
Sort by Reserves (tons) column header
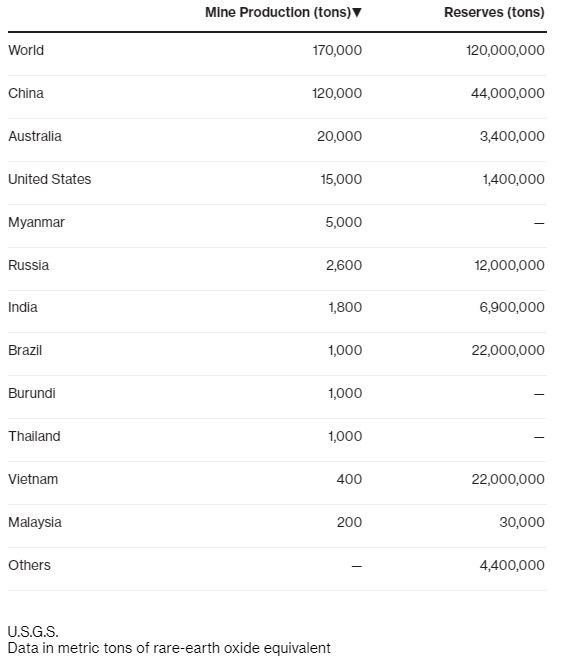click(494, 13)
